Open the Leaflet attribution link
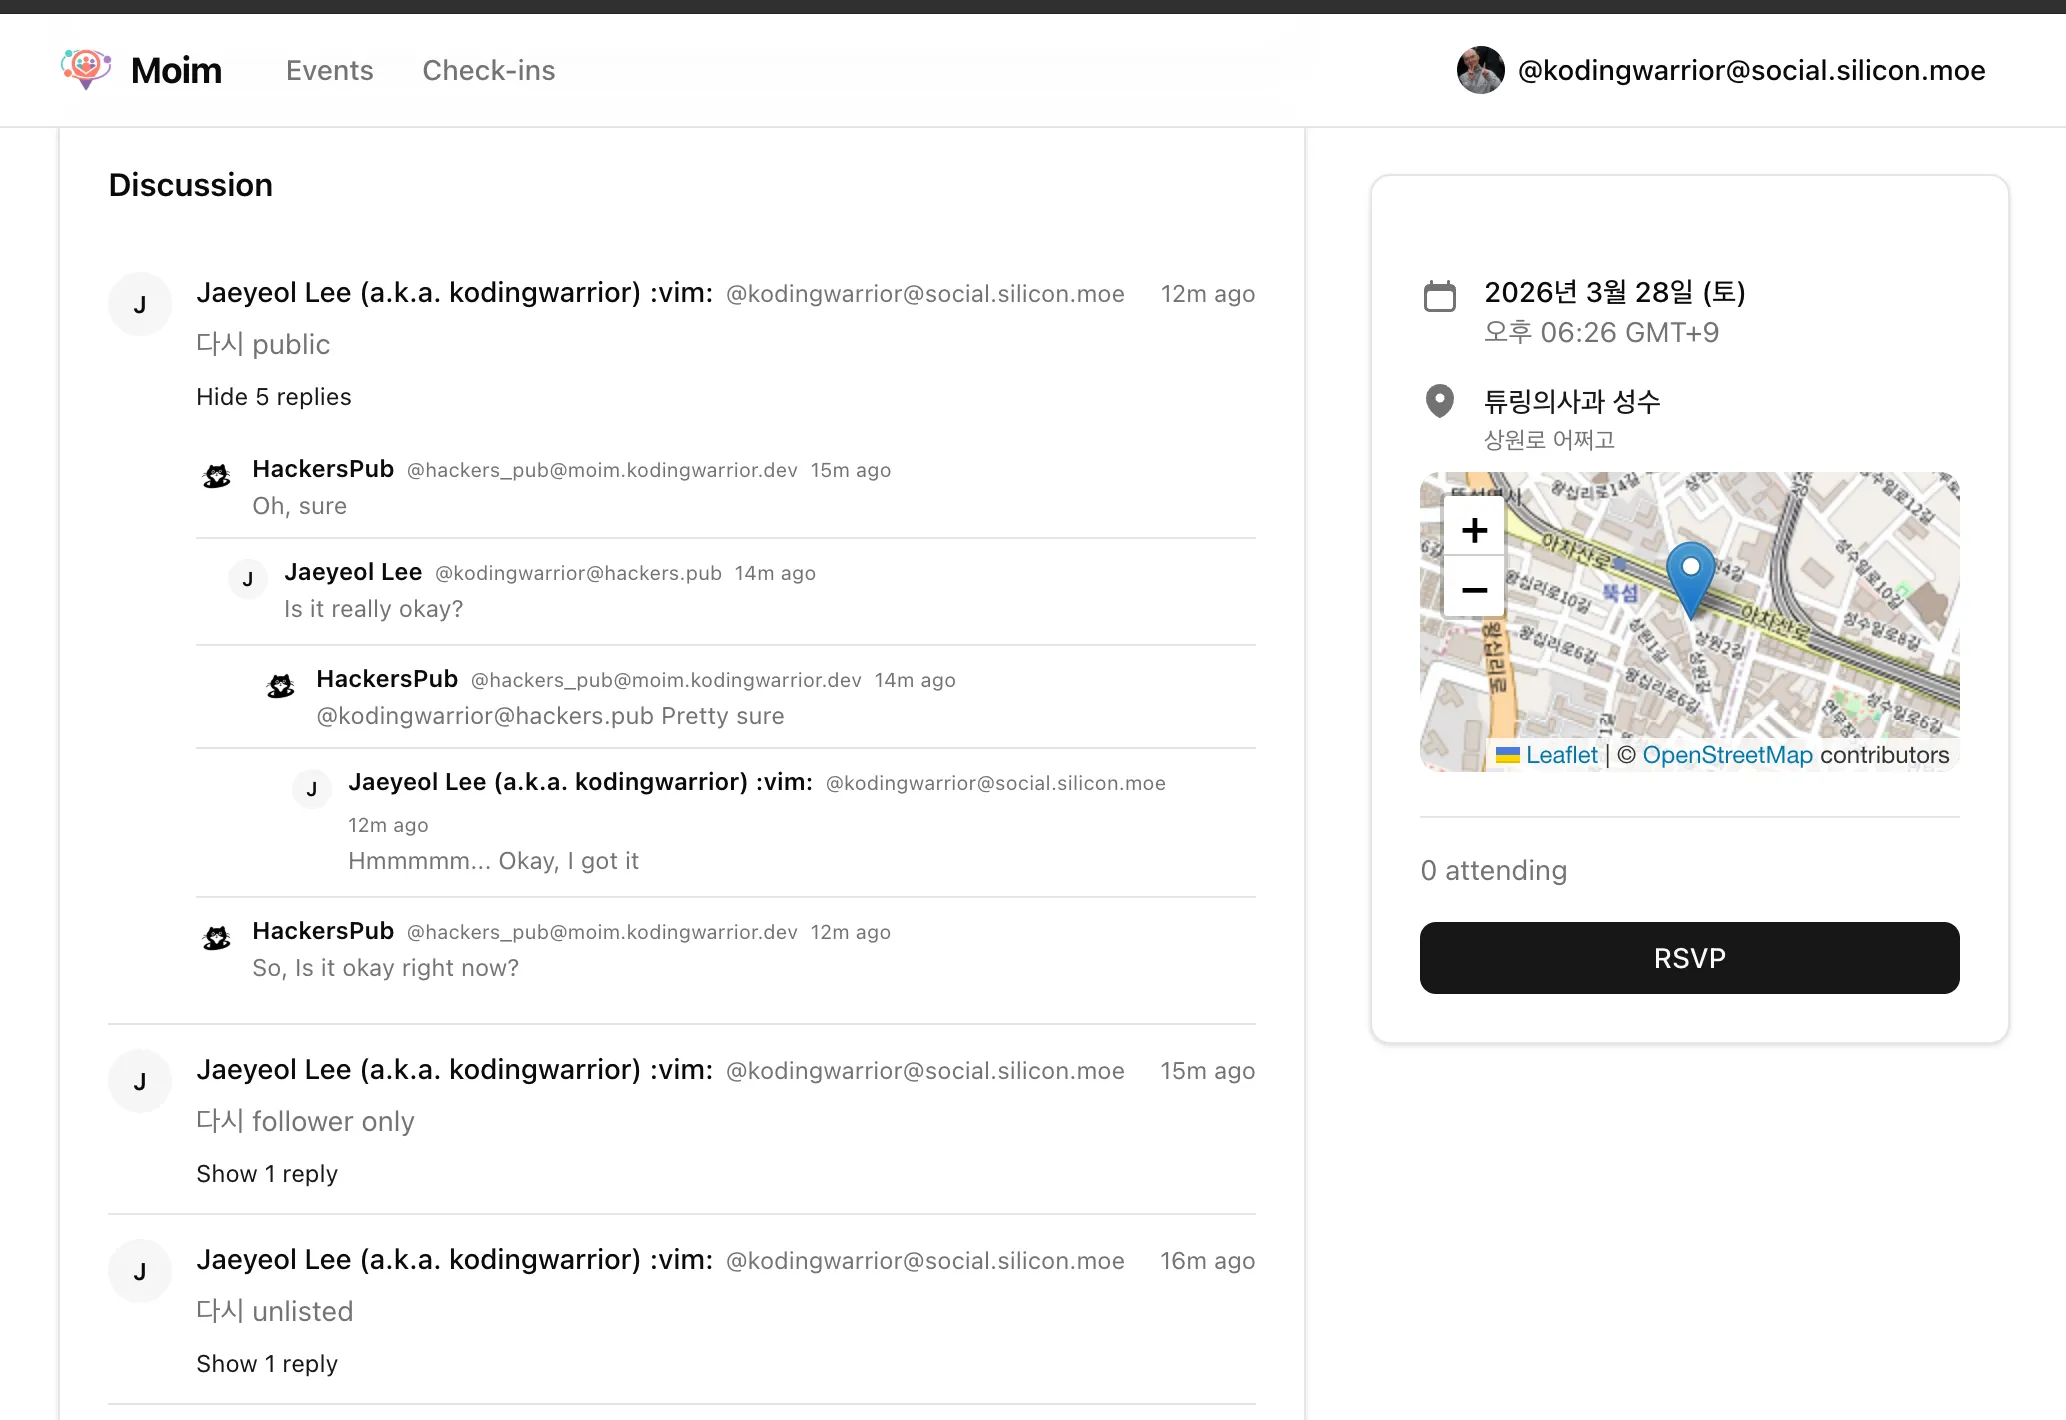The image size is (2066, 1420). tap(1561, 755)
